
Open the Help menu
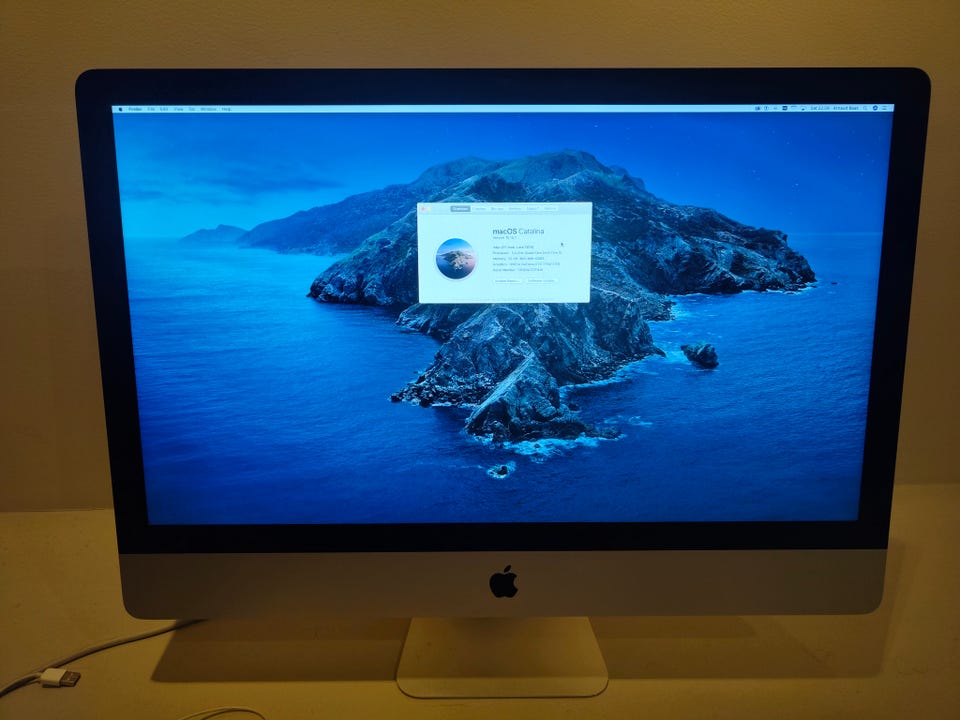point(226,108)
